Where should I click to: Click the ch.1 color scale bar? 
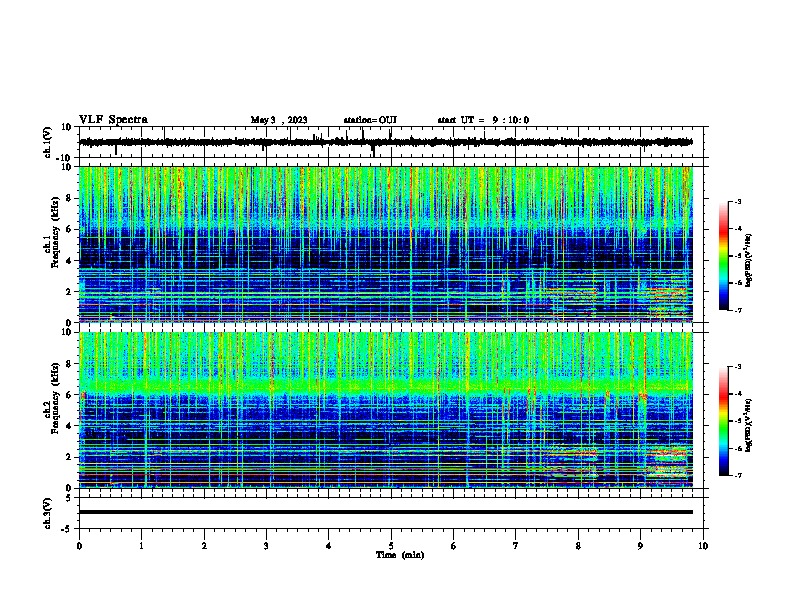pos(724,256)
